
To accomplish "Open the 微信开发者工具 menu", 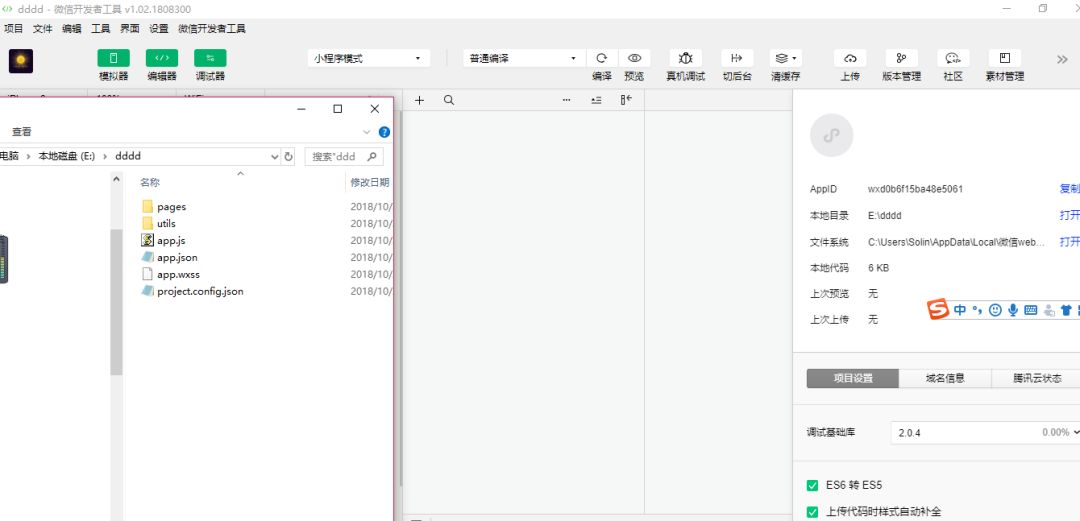I will pyautogui.click(x=212, y=28).
